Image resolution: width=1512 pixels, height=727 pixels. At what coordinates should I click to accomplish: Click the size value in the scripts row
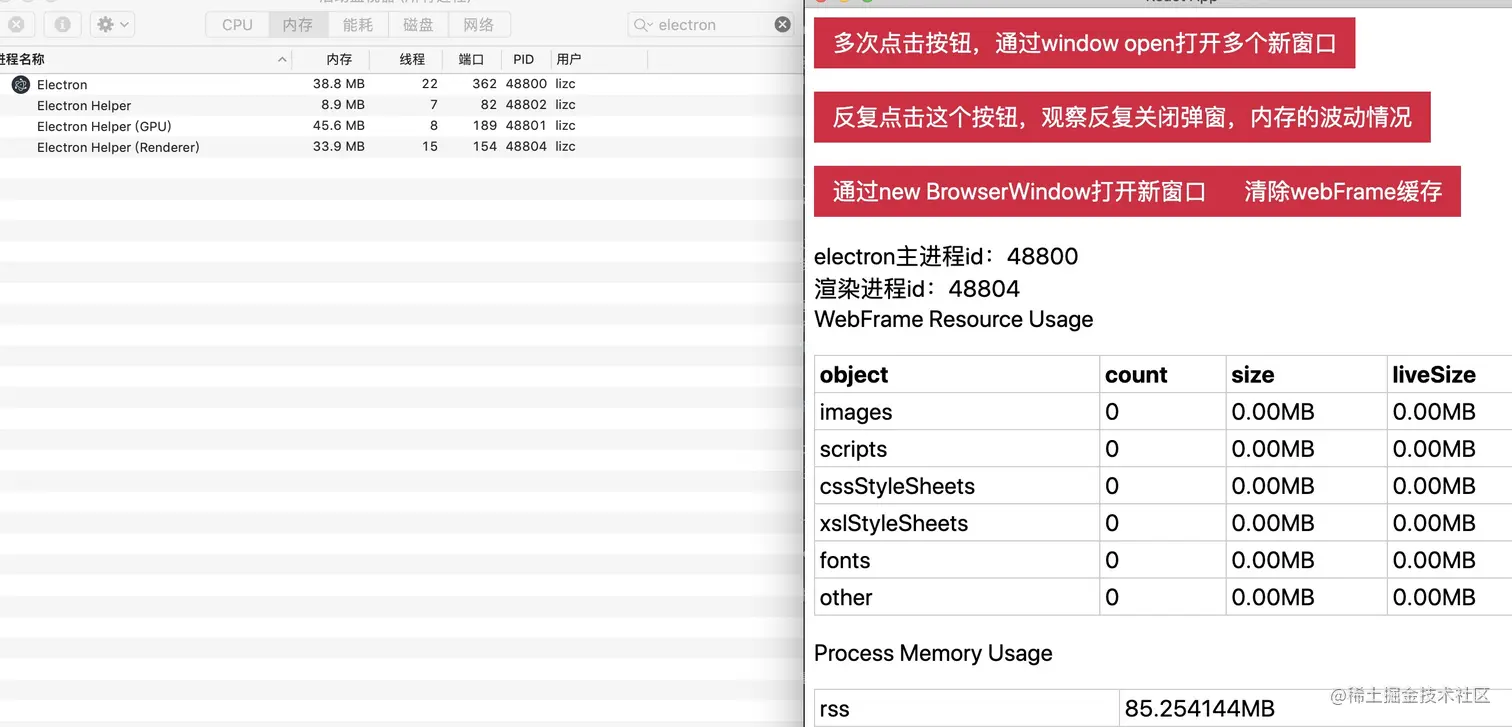[x=1273, y=449]
